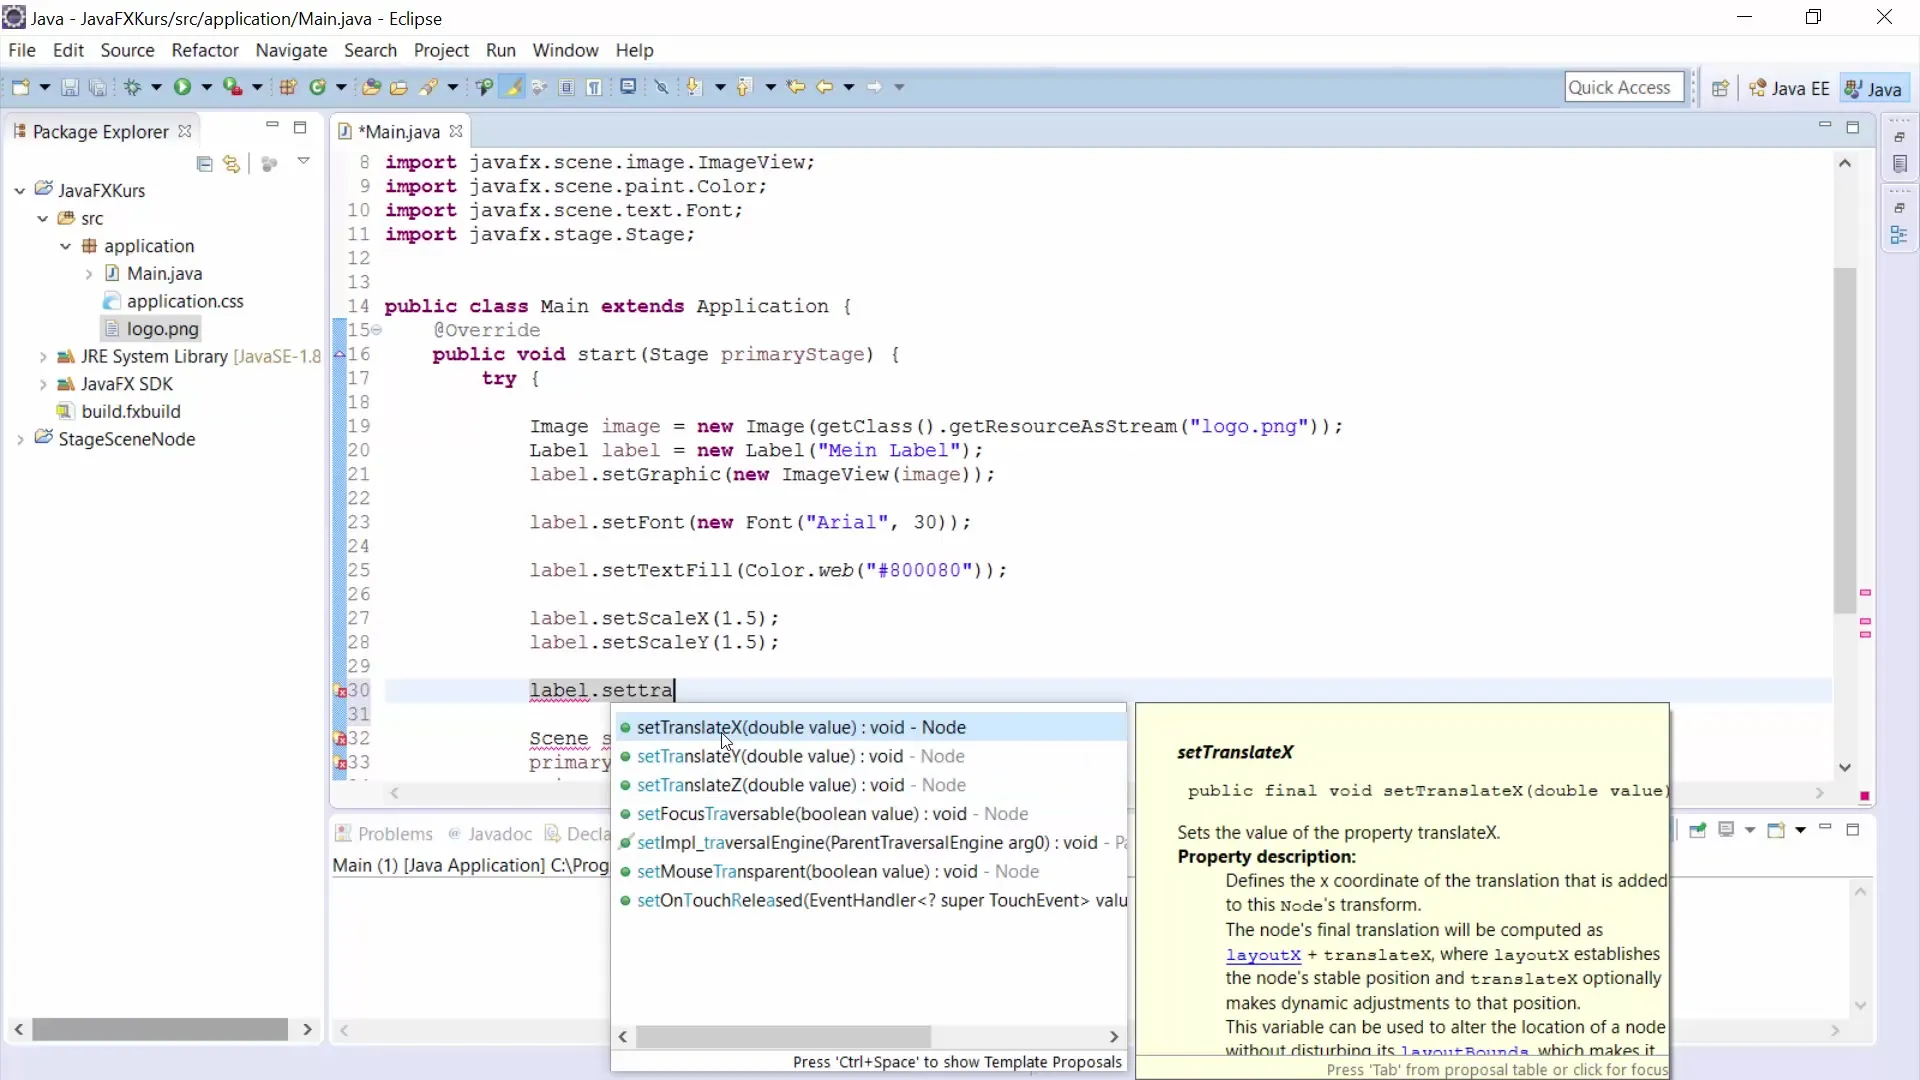Go to Last Edit Location icon

(796, 87)
